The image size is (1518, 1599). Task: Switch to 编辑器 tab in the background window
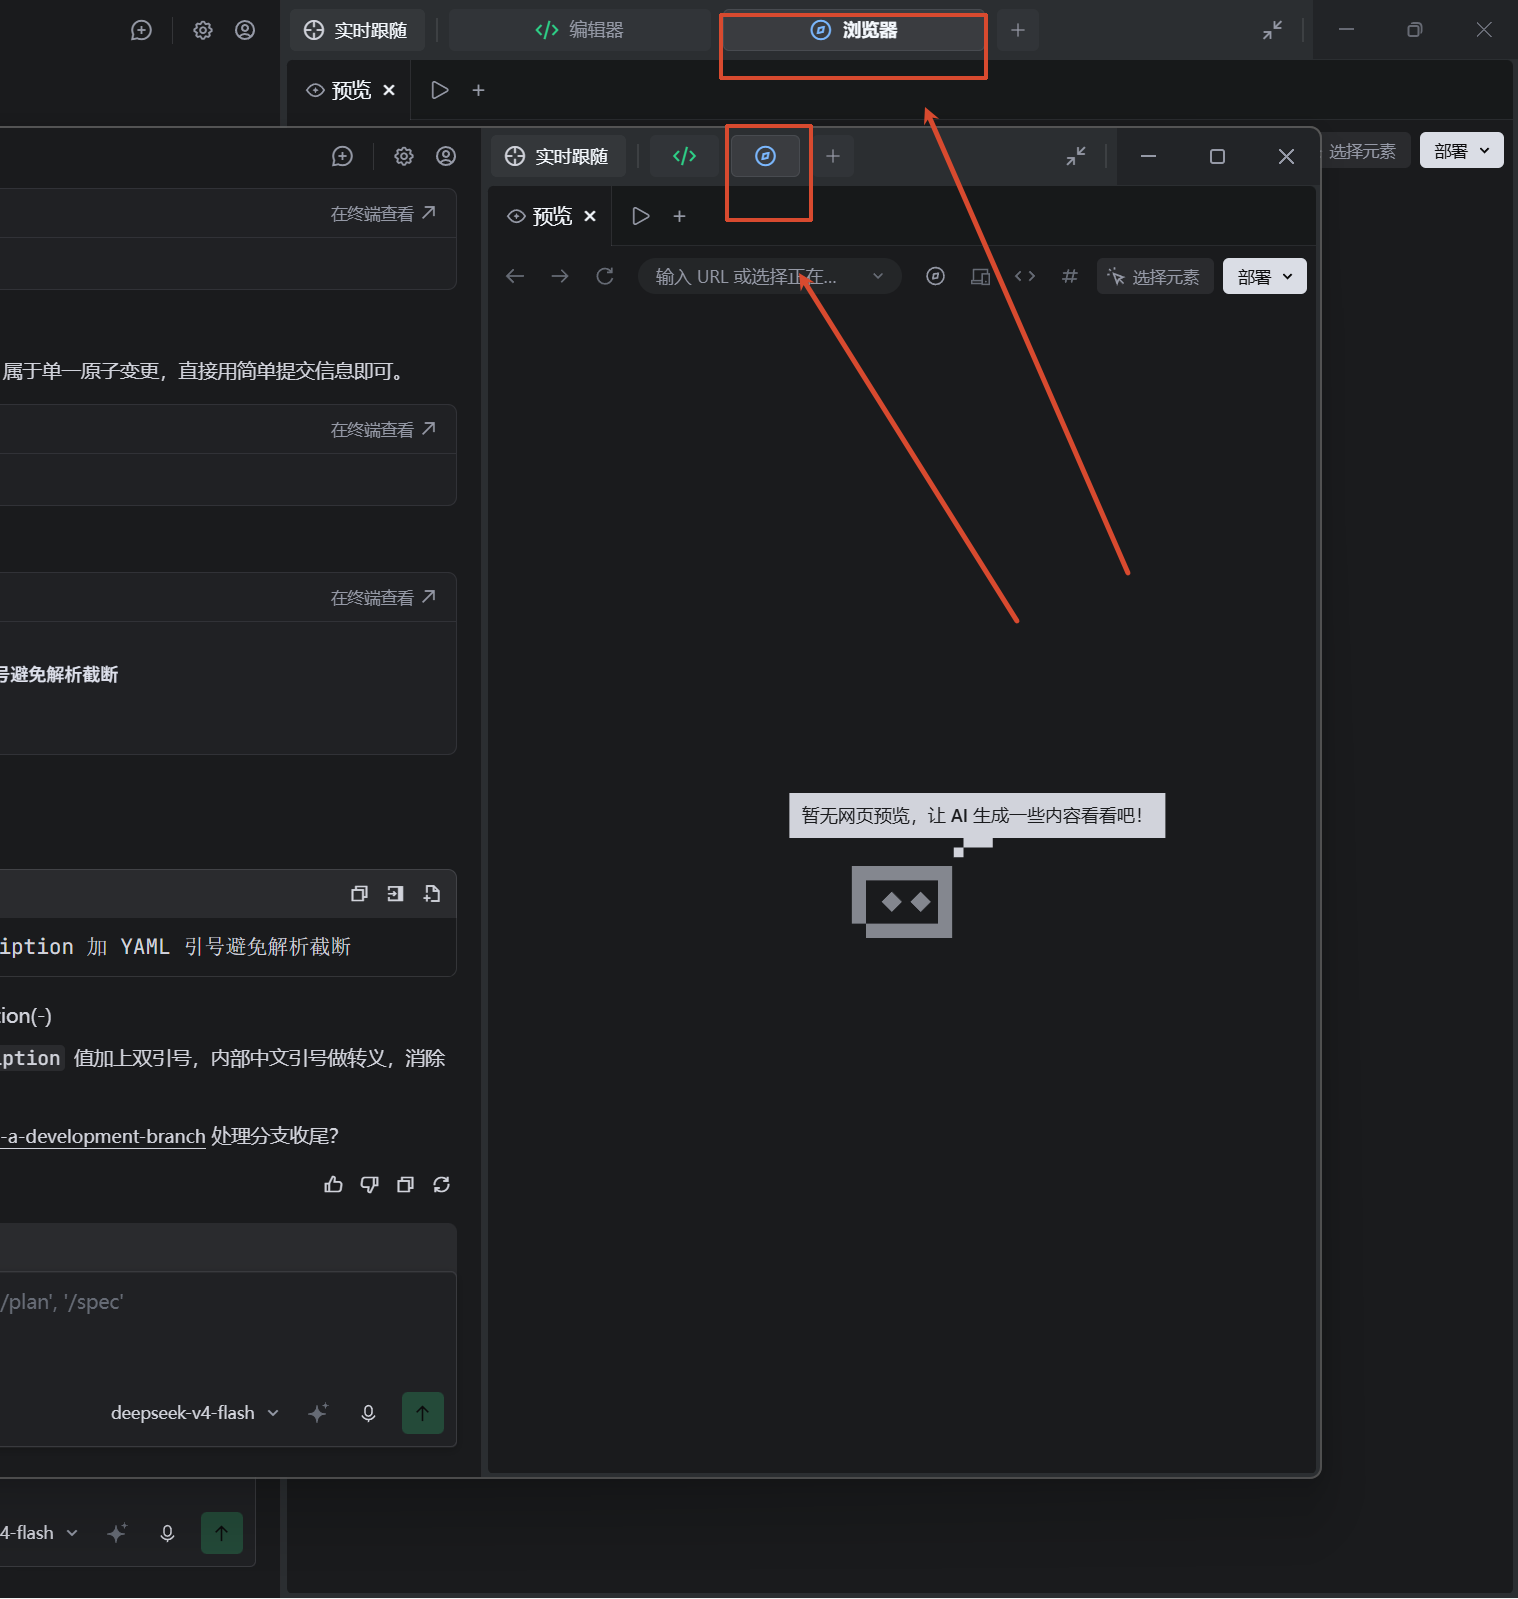[579, 30]
